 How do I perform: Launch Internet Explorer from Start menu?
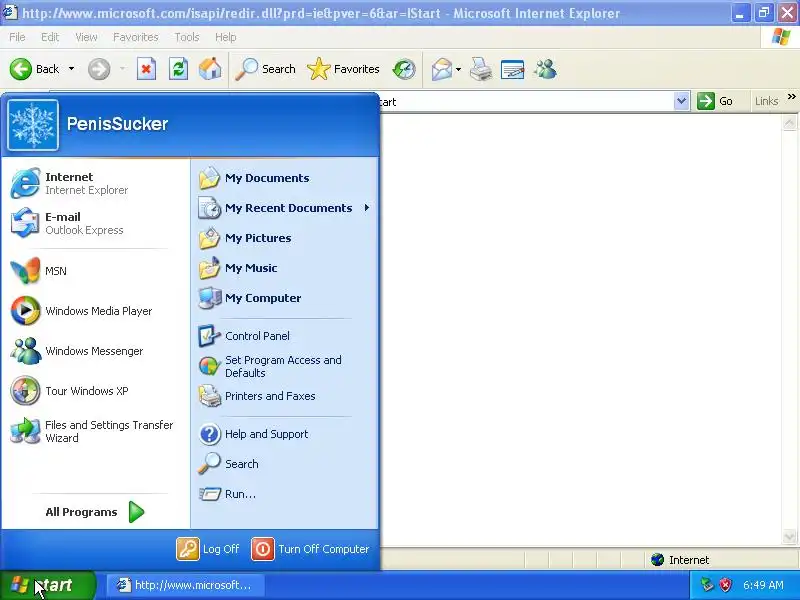click(x=95, y=183)
